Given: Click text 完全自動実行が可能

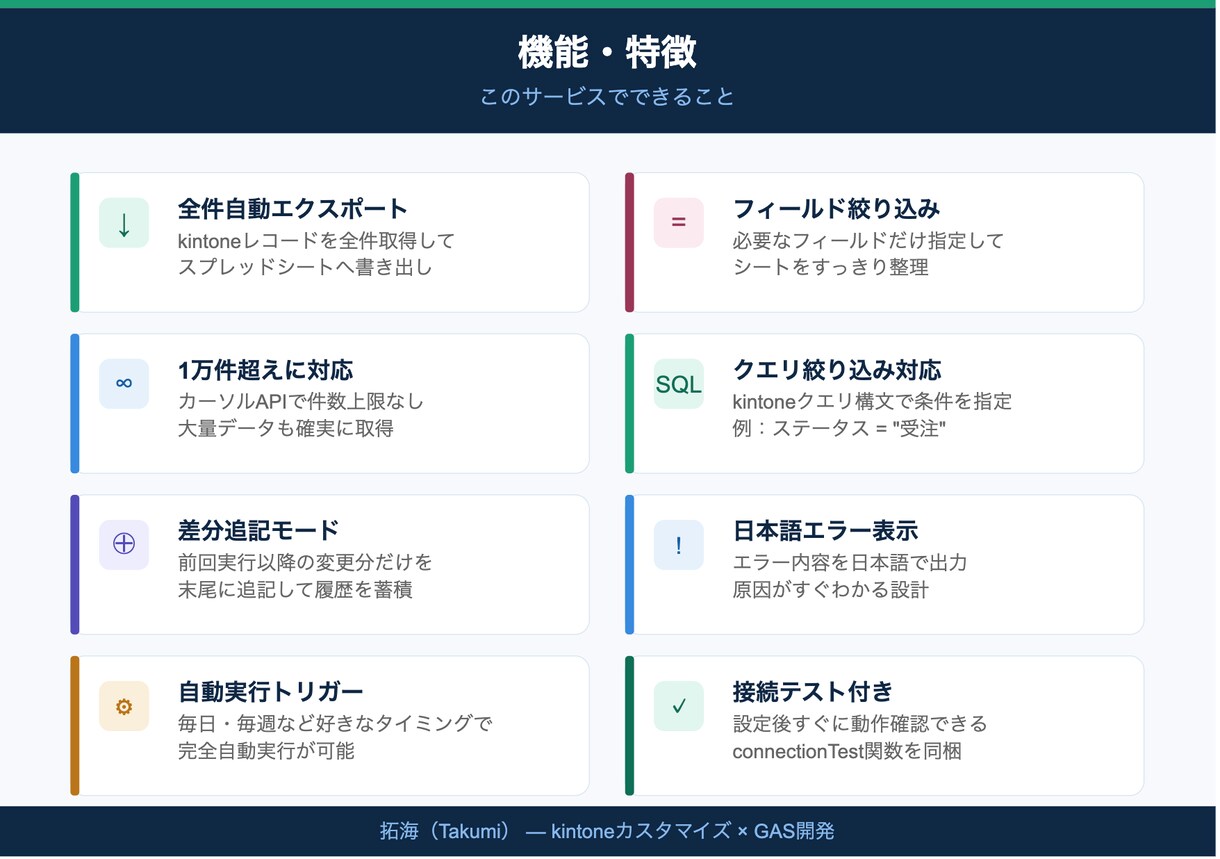Looking at the screenshot, I should pos(266,750).
